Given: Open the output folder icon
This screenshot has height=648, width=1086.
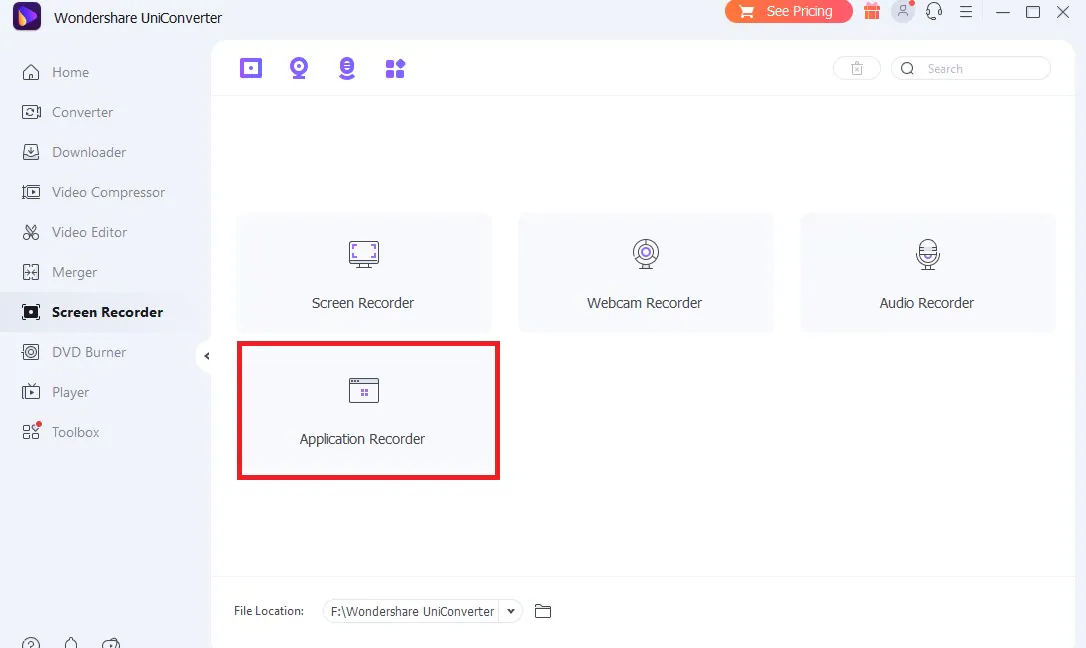Looking at the screenshot, I should tap(543, 611).
